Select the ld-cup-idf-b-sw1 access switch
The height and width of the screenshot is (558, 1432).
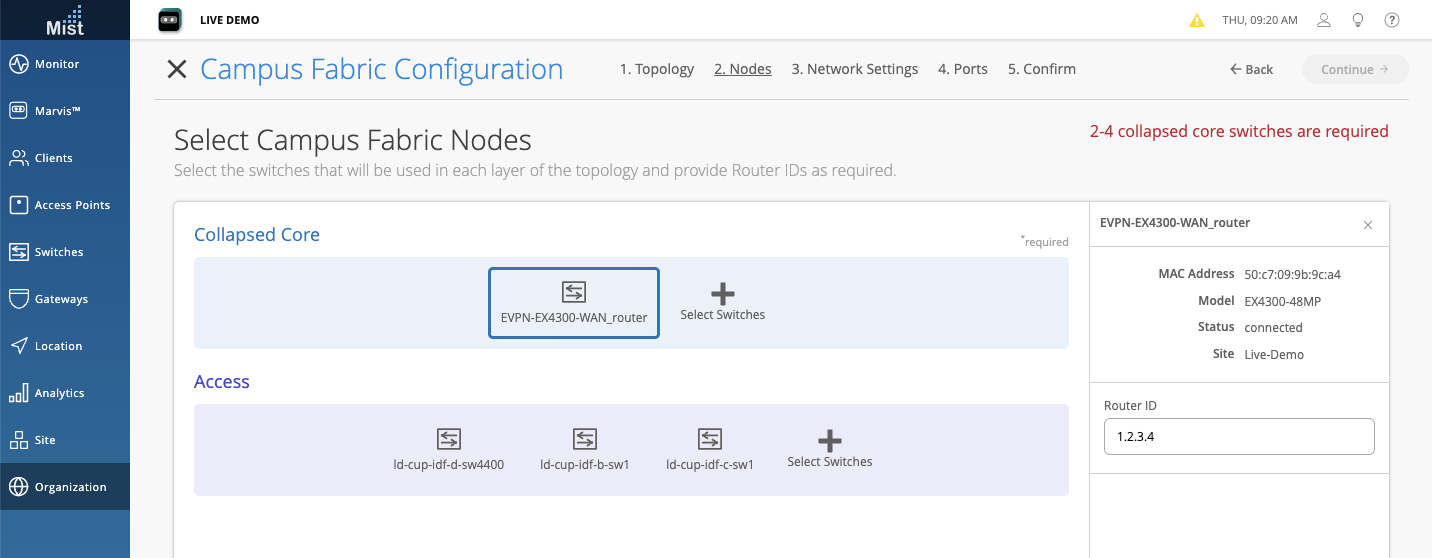click(584, 449)
